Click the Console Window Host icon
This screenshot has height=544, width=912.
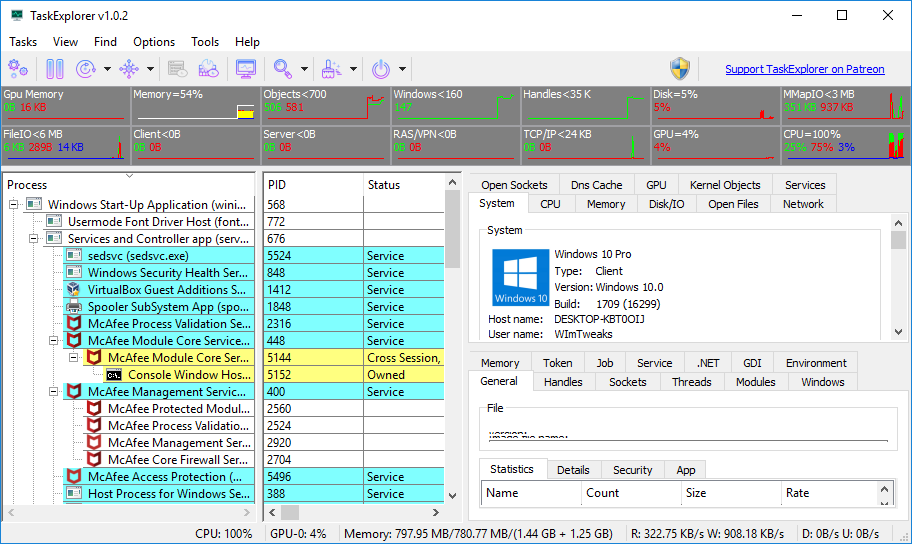point(114,375)
